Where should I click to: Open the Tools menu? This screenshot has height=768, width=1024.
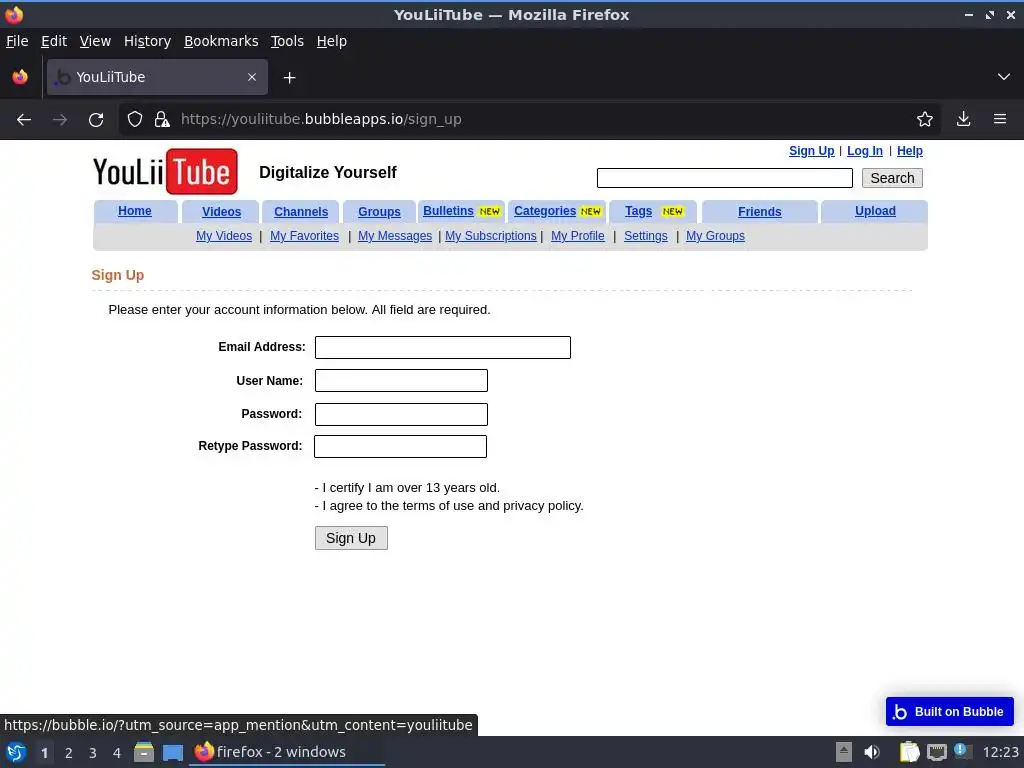(287, 41)
